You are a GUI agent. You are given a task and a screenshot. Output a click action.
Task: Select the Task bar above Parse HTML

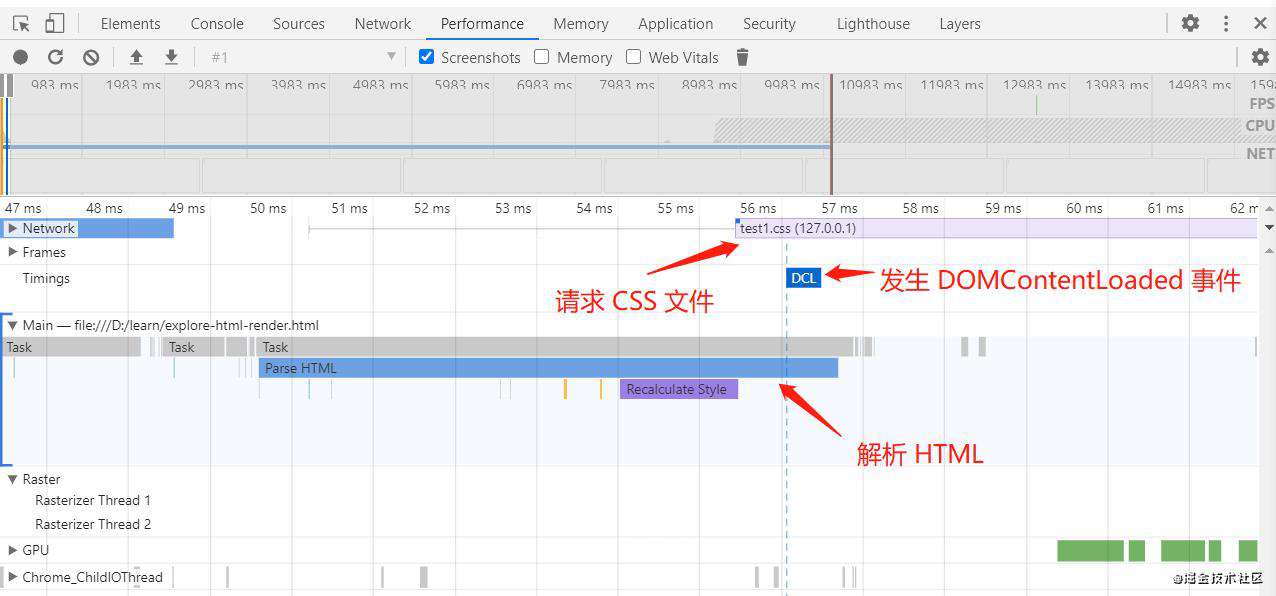pyautogui.click(x=555, y=347)
